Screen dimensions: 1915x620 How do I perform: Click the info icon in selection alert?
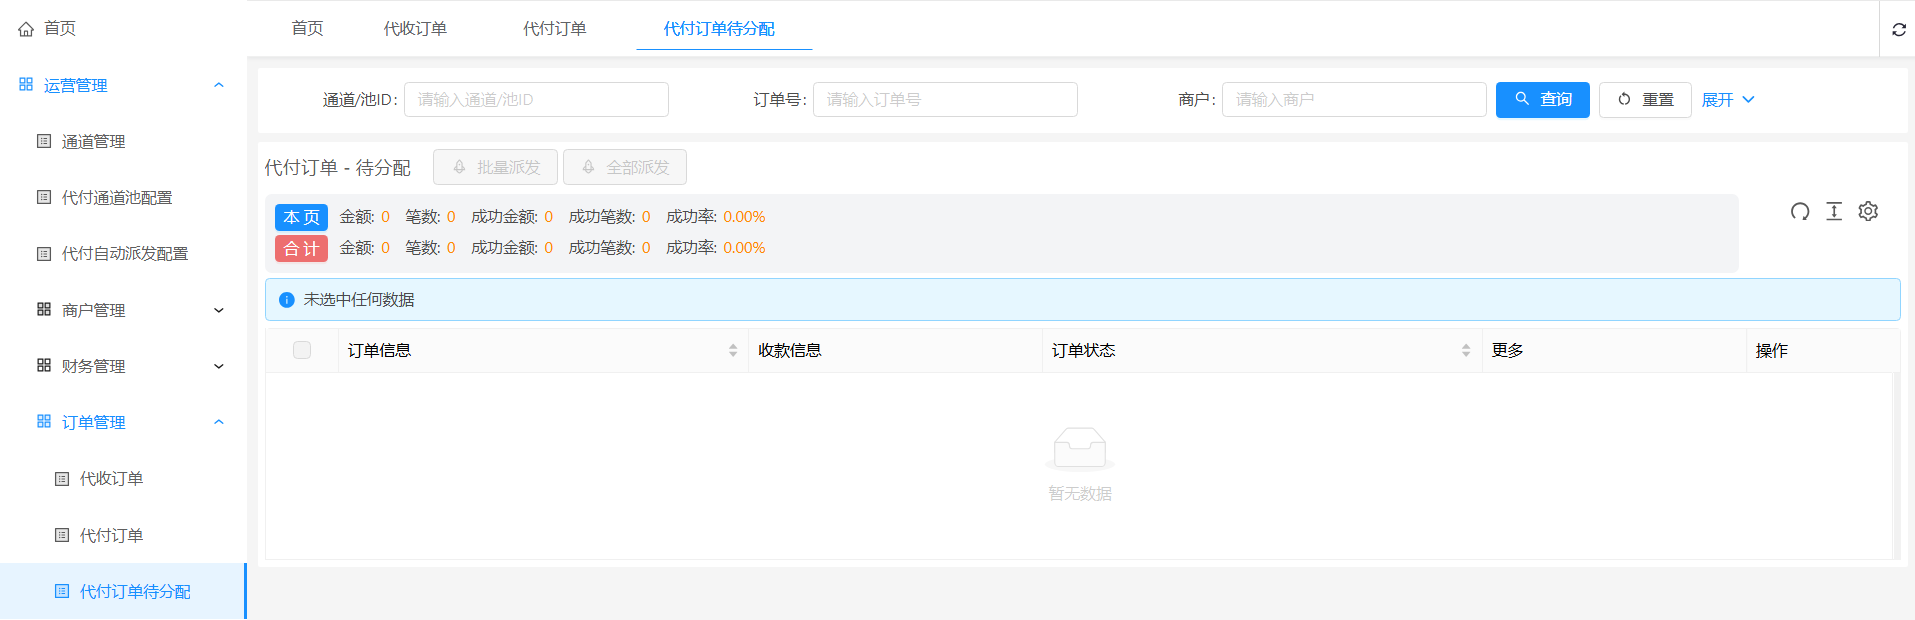click(x=287, y=300)
